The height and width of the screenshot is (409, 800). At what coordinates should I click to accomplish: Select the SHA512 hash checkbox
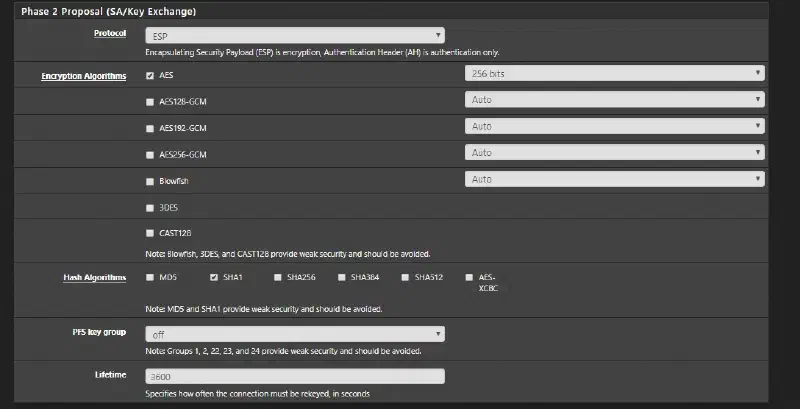(x=405, y=277)
